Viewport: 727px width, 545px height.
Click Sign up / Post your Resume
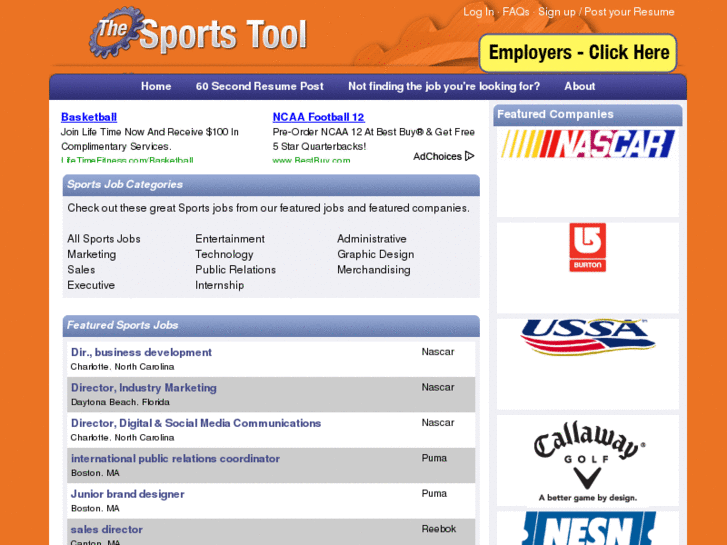606,12
